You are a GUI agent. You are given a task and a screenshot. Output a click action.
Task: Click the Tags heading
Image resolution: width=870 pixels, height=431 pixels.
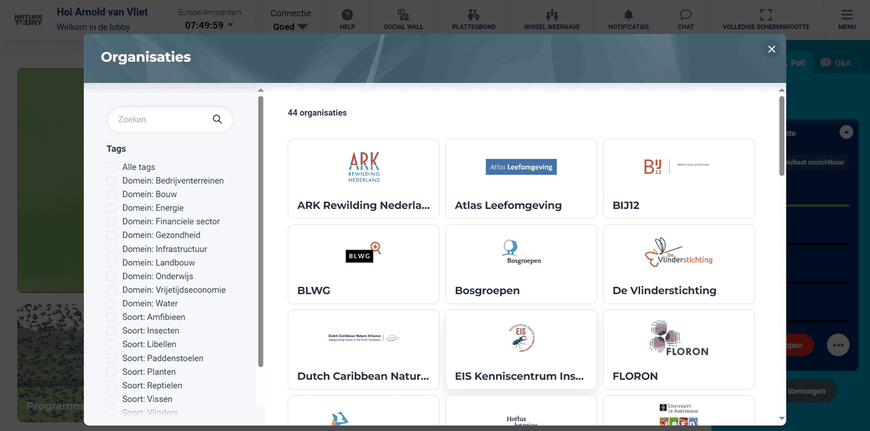coord(116,149)
